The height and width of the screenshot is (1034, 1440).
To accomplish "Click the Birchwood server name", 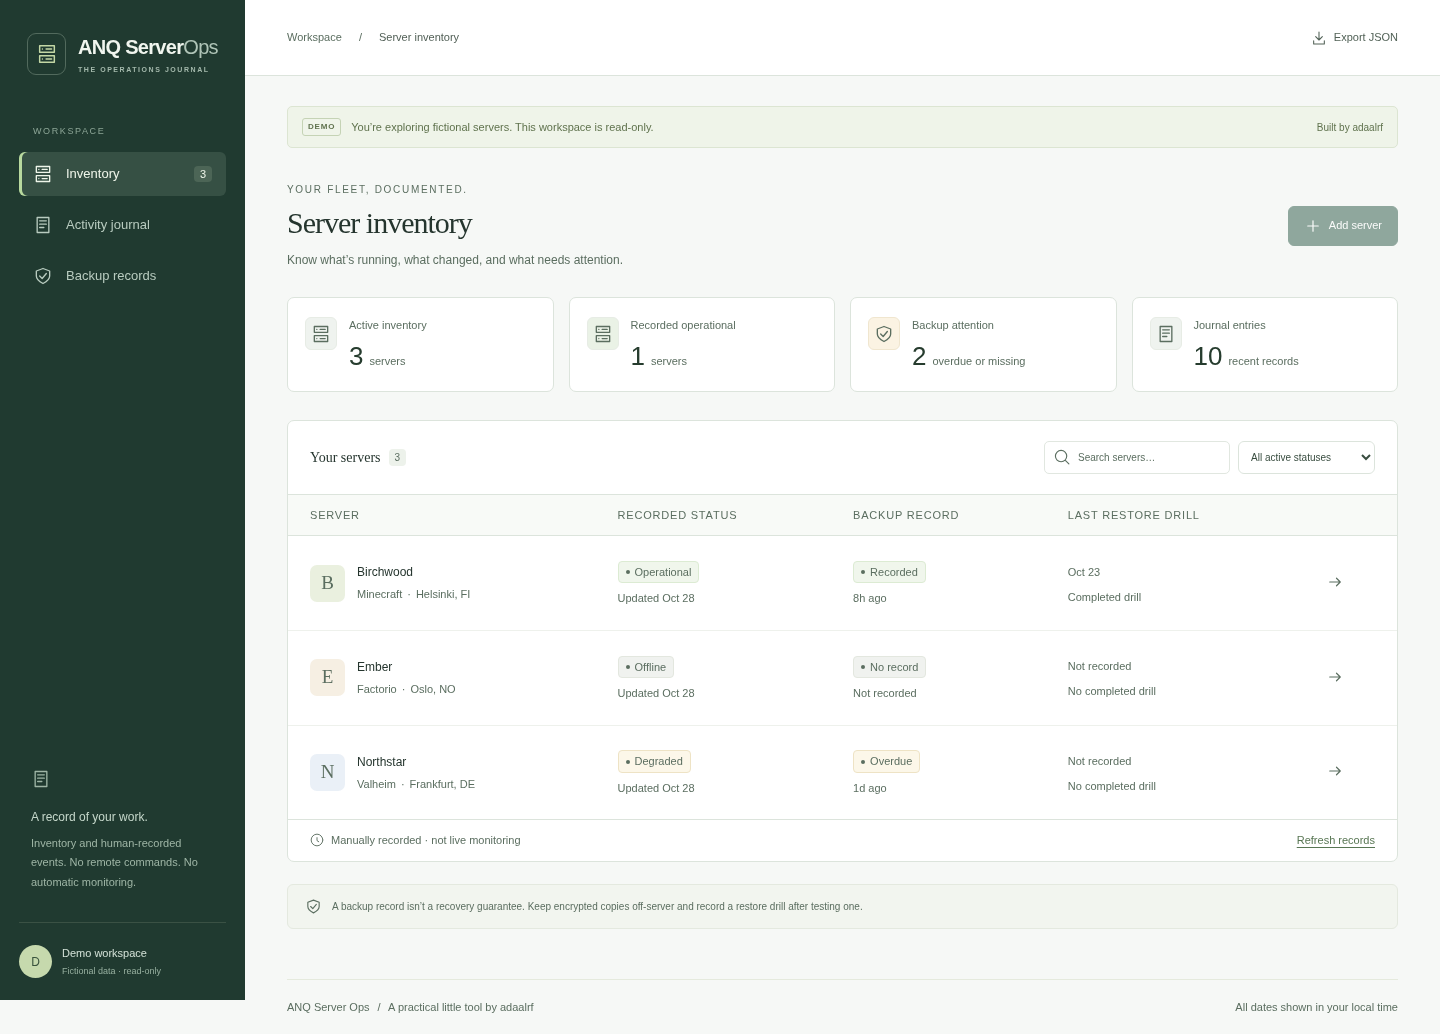I will (x=385, y=572).
